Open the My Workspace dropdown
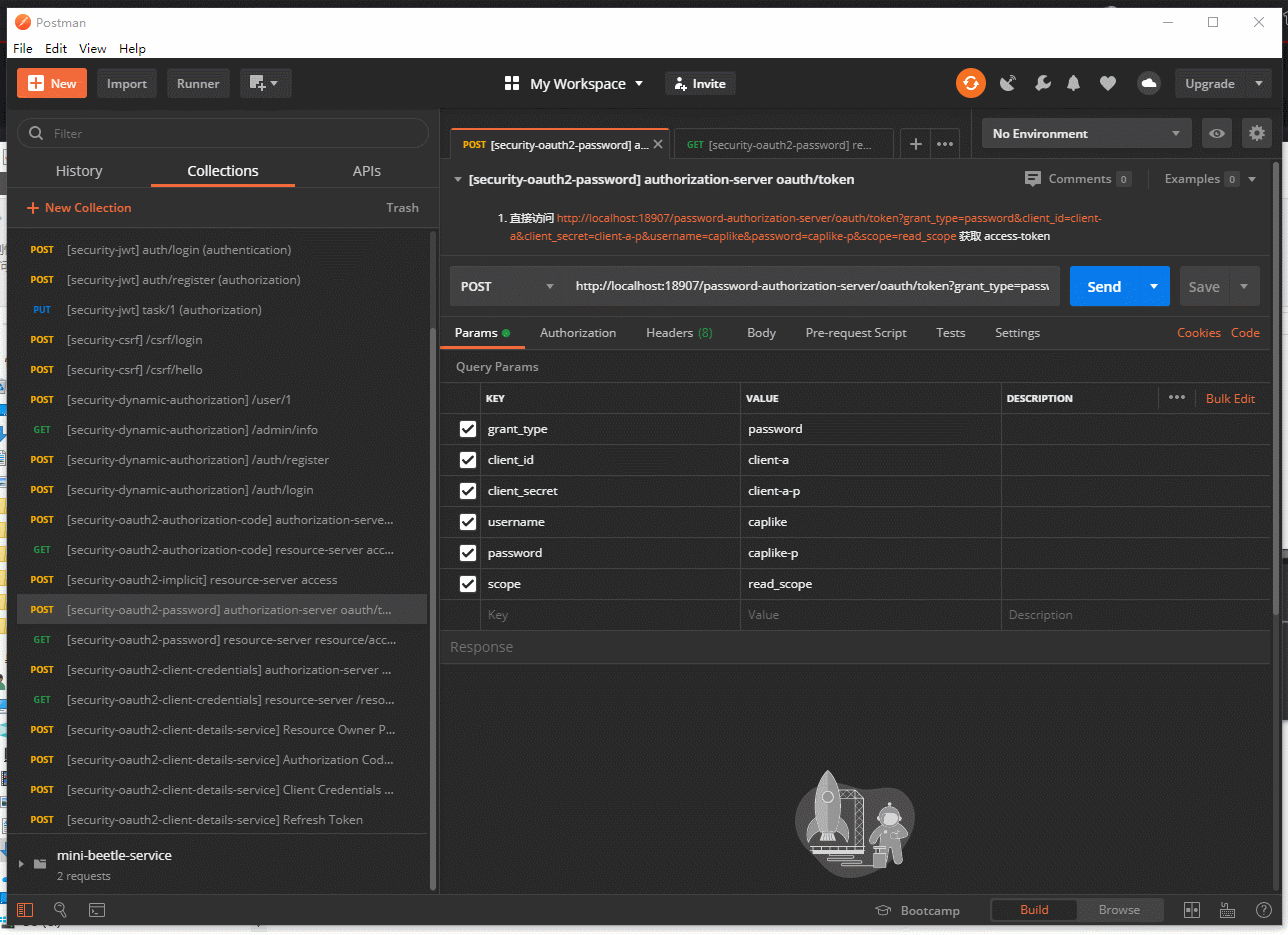1288x935 pixels. [x=587, y=84]
